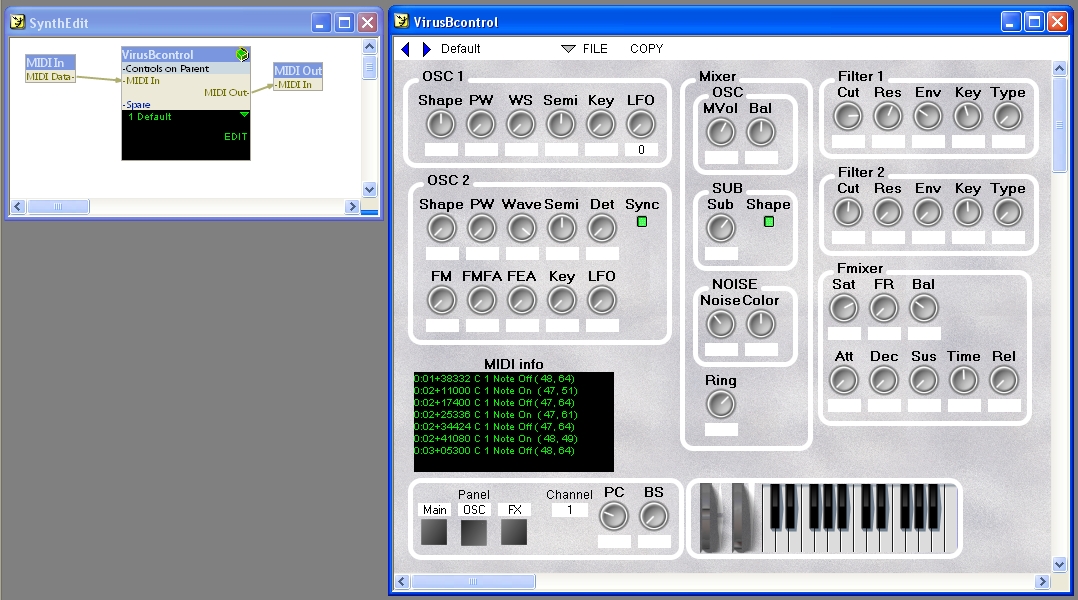1078x600 pixels.
Task: Click the SynthEdit horizontal scroll left arrow
Action: click(x=18, y=206)
